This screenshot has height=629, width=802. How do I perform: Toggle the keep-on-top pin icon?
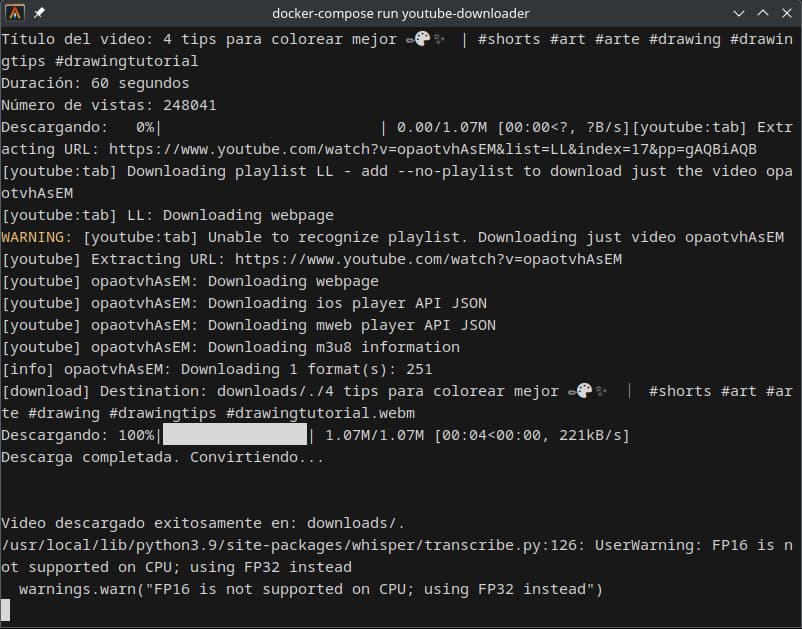tap(37, 13)
